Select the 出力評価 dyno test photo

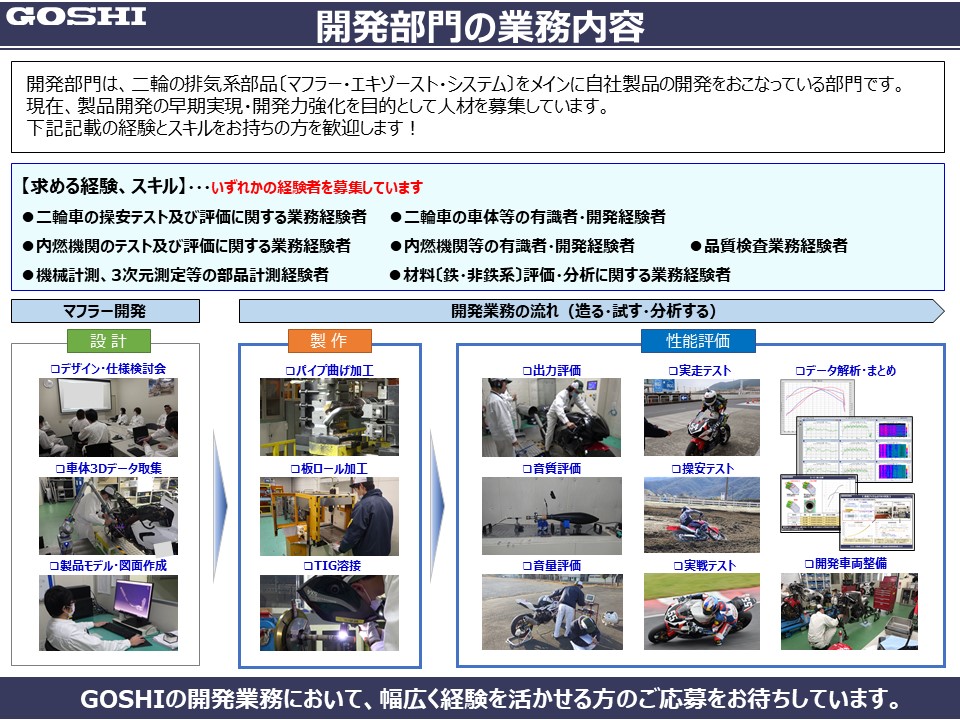point(551,417)
